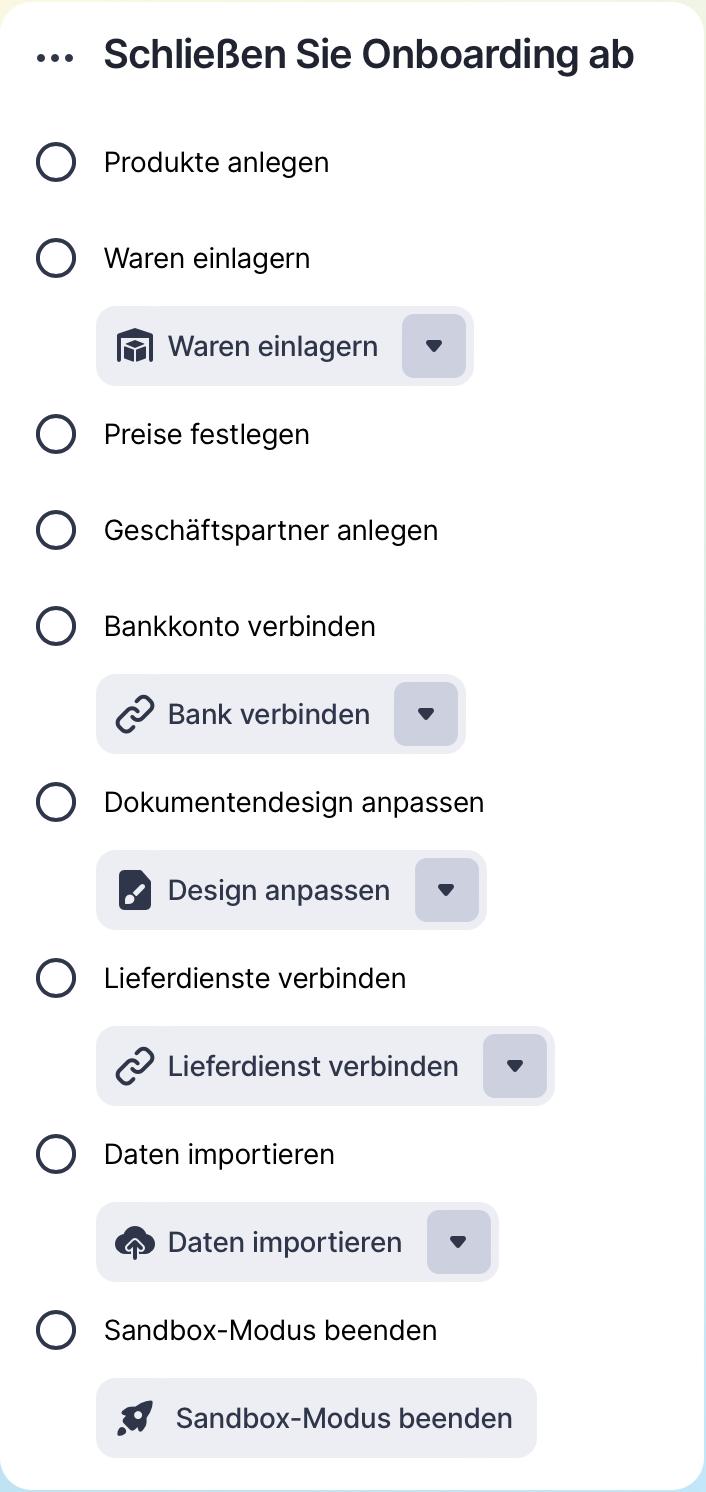Screen dimensions: 706x1492
Task: Show options arrow for Daten importieren button
Action: 459,1242
